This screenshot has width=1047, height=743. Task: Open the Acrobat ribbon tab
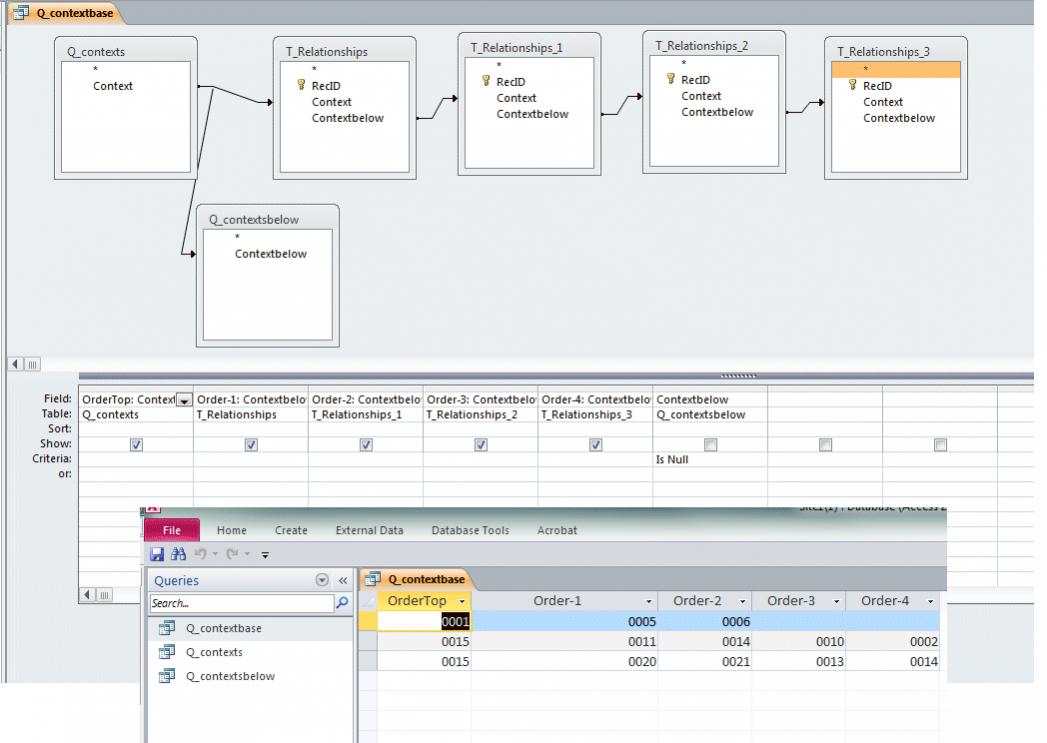(x=557, y=530)
